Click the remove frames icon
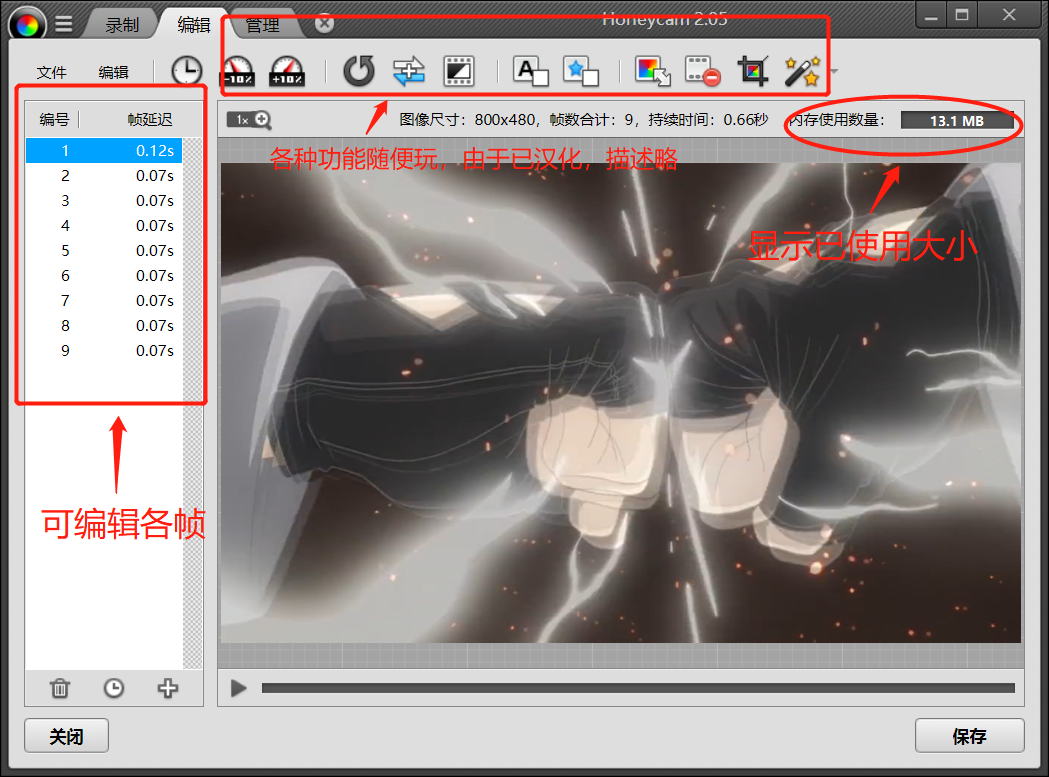Viewport: 1049px width, 777px height. click(702, 71)
